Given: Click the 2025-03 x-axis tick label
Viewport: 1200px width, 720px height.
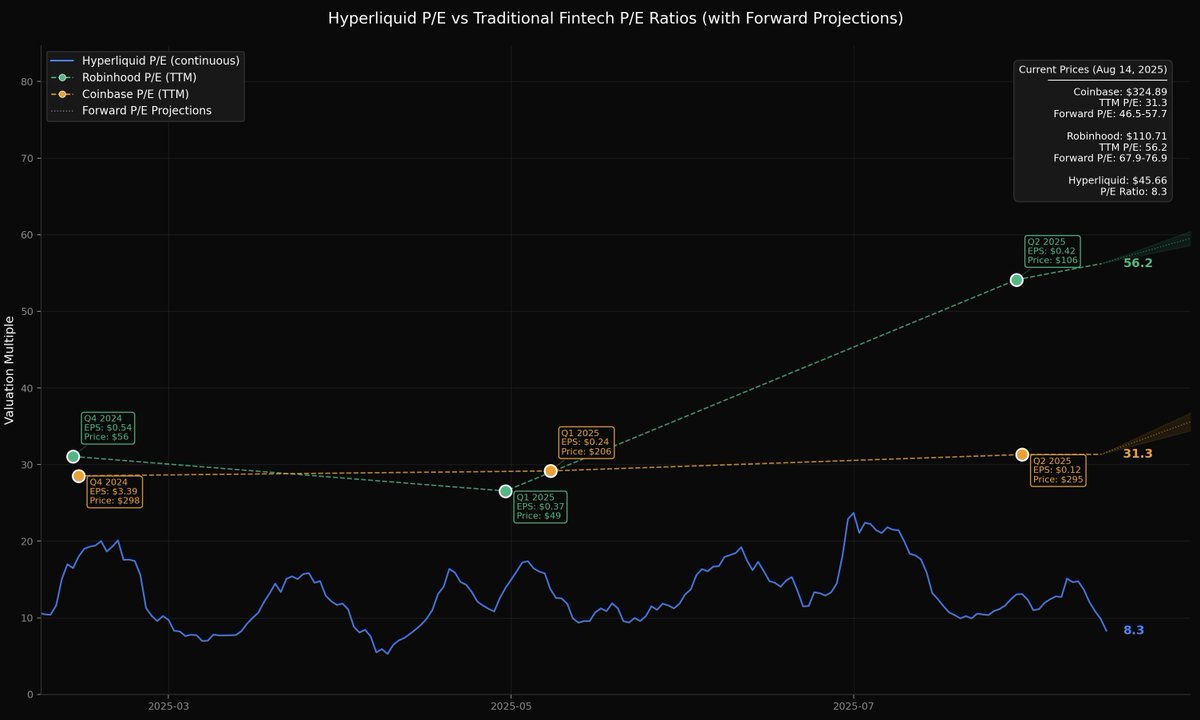Looking at the screenshot, I should click(x=168, y=707).
